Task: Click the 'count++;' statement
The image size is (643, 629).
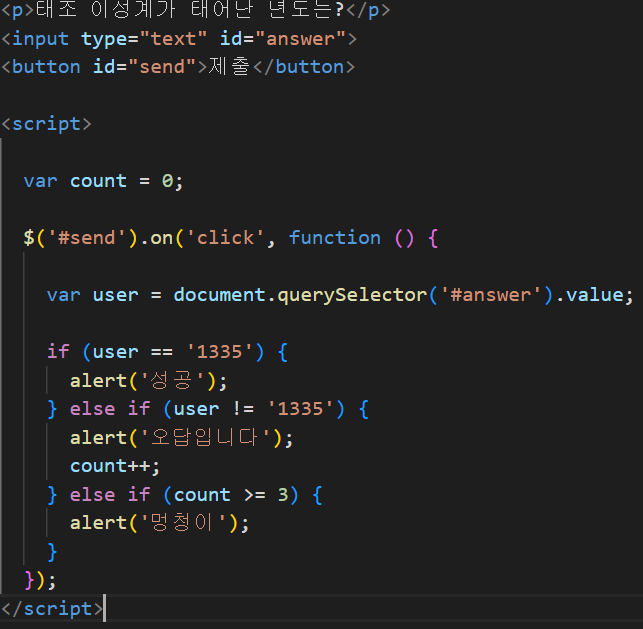Action: (115, 466)
